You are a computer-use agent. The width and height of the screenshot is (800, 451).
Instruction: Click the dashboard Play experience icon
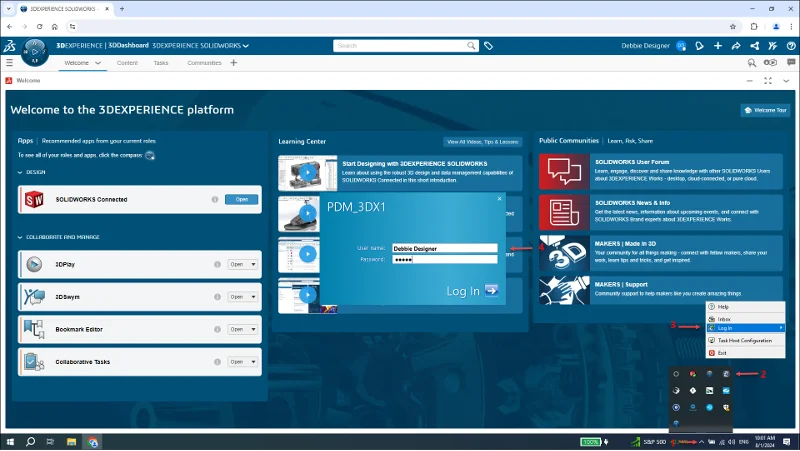(770, 62)
